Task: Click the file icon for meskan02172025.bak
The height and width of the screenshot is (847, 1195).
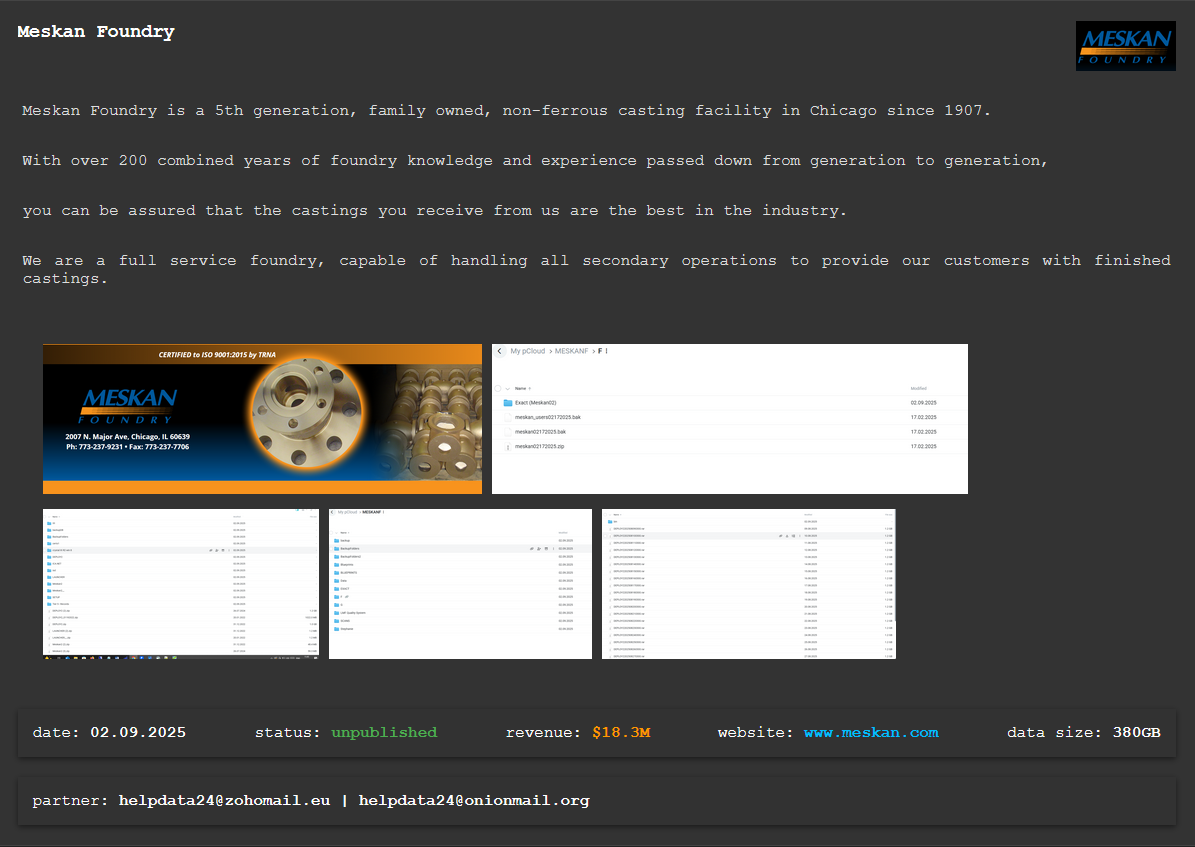Action: [508, 432]
